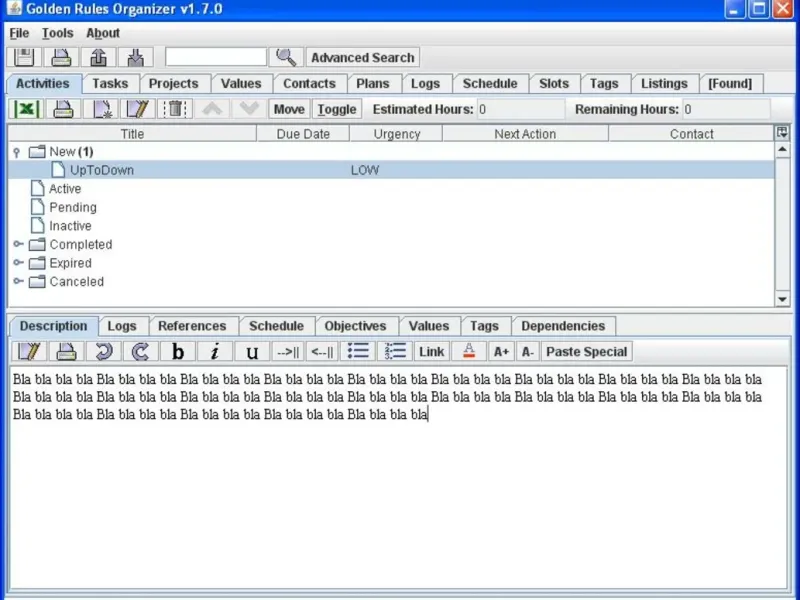800x600 pixels.
Task: Collapse the New folder node
Action: pyautogui.click(x=17, y=152)
